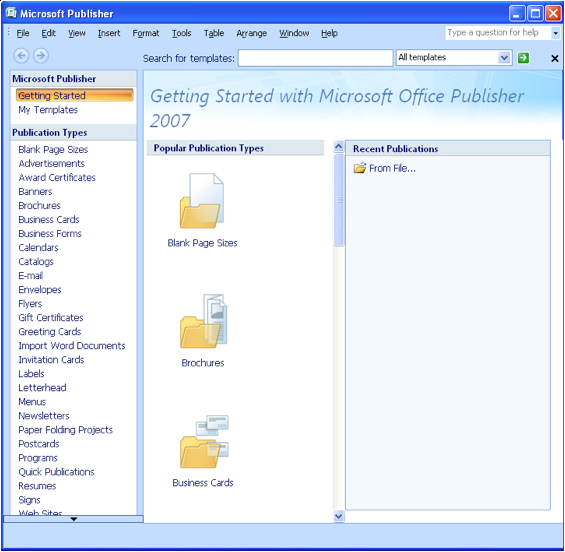The height and width of the screenshot is (552, 565).
Task: Select Quick Publications type
Action: point(56,472)
